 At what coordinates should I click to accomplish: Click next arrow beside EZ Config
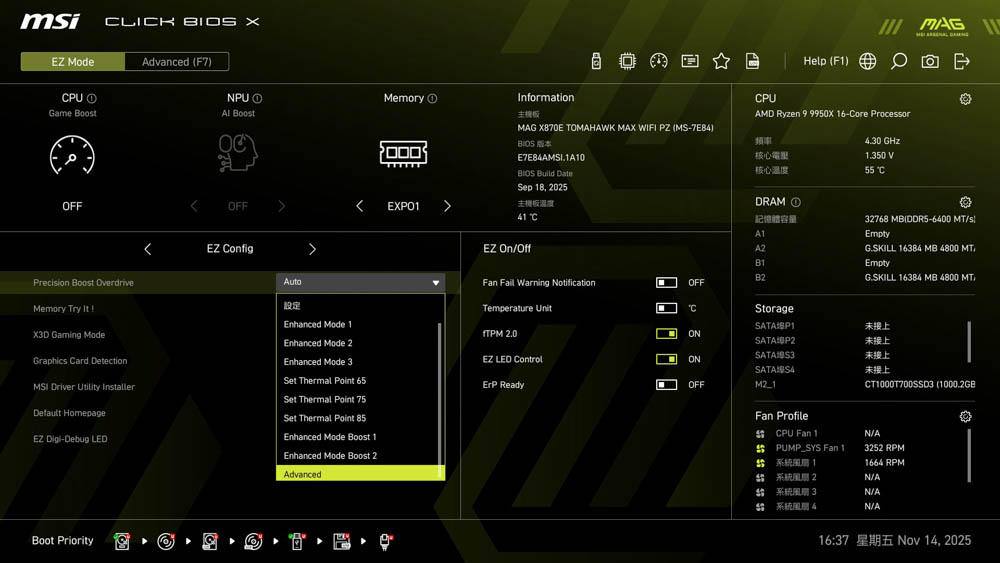pos(312,249)
